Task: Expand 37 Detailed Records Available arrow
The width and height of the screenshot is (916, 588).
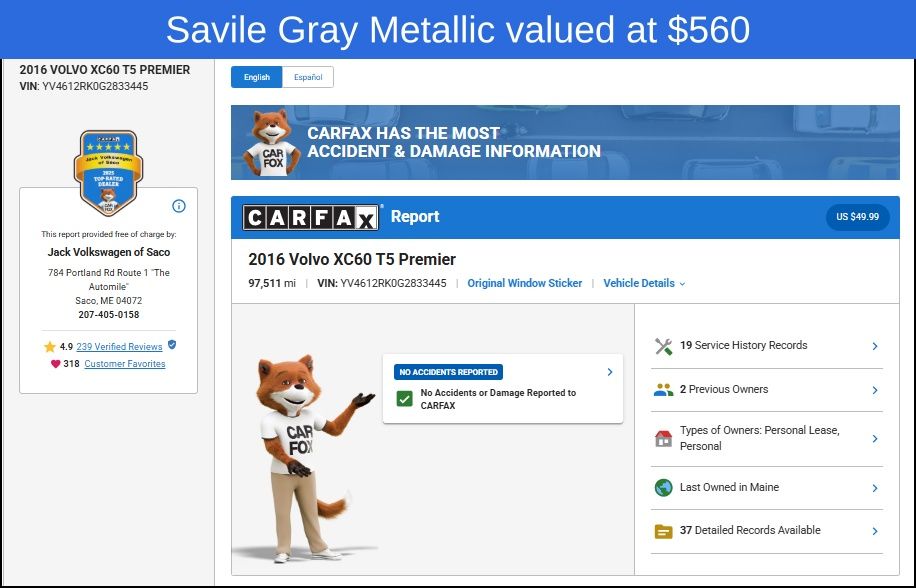Action: coord(875,531)
